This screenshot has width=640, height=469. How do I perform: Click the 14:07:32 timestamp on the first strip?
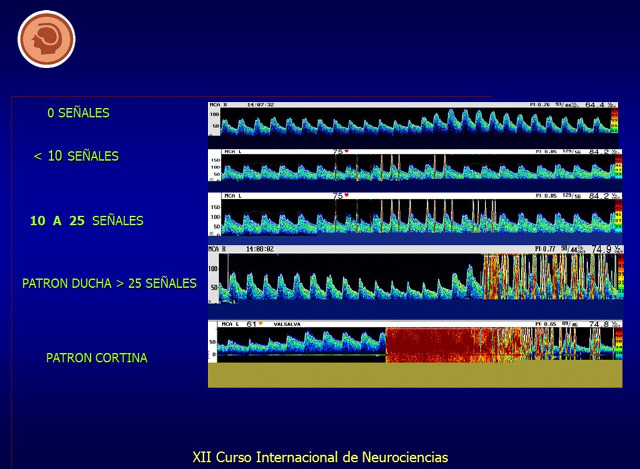coord(260,104)
